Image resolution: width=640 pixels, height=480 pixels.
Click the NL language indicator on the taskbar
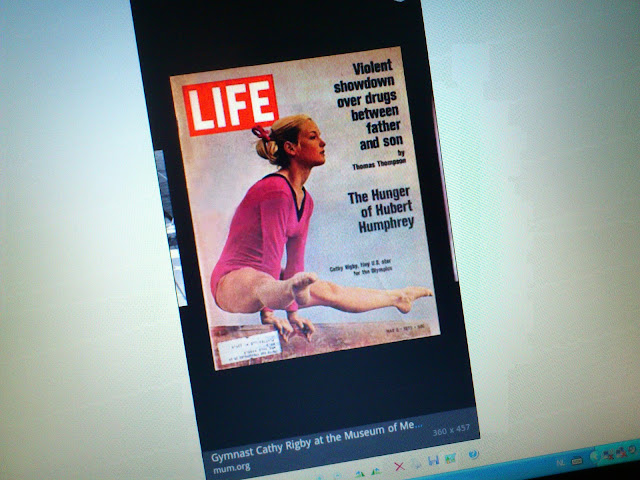[560, 463]
